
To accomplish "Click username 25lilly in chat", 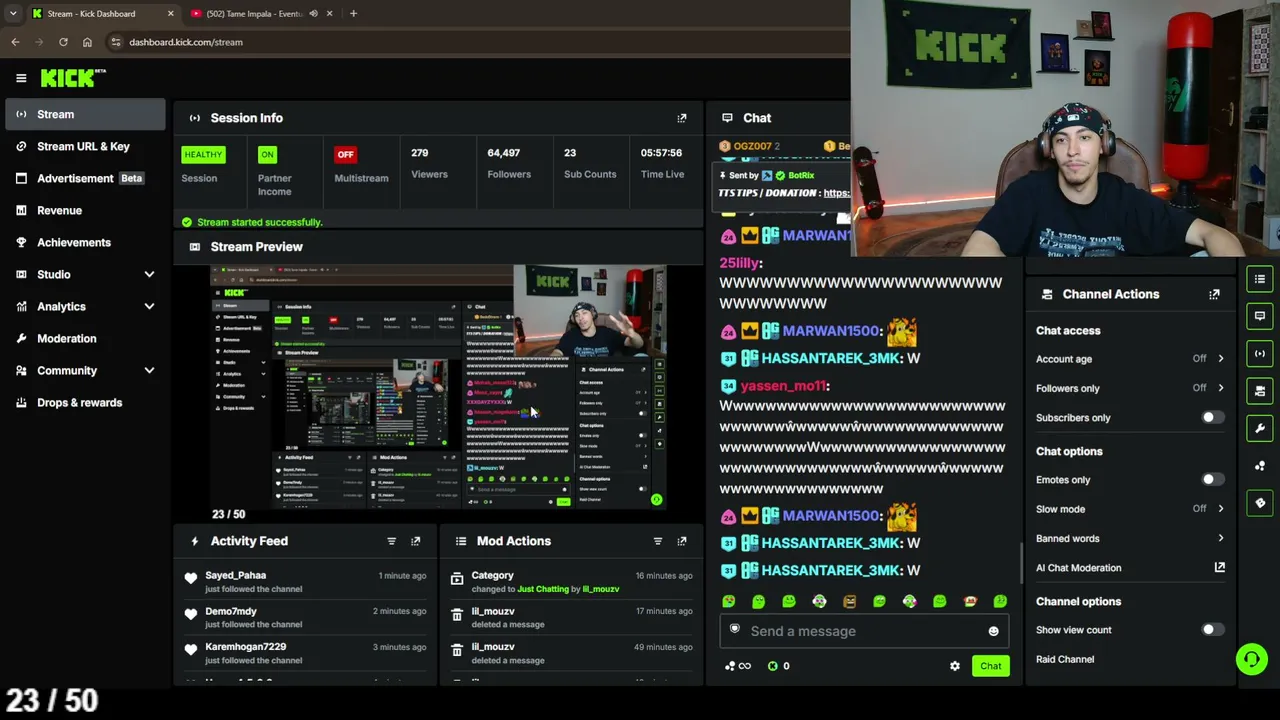I will point(741,263).
